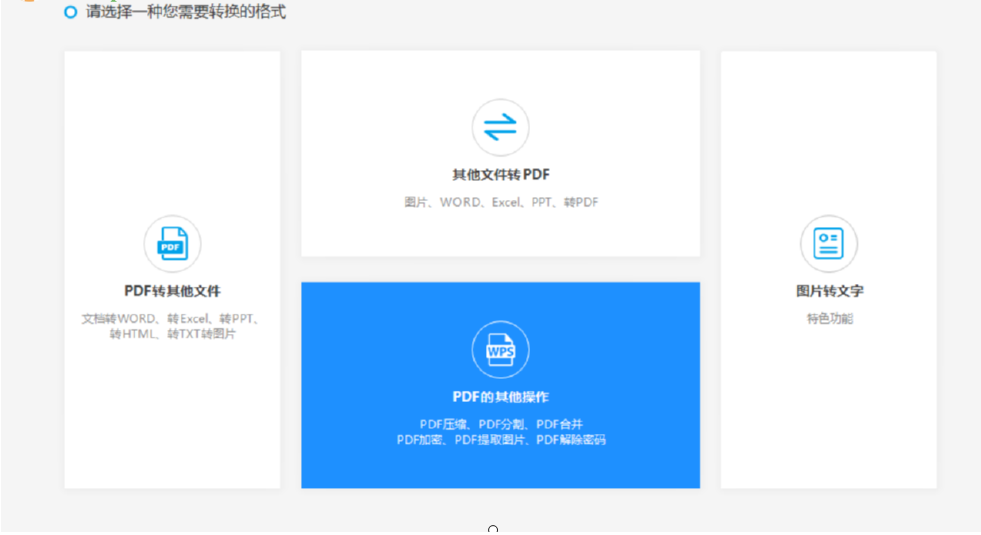981x535 pixels.
Task: Click "文档转WORD、转Excel、转PPT" description line
Action: pos(172,319)
